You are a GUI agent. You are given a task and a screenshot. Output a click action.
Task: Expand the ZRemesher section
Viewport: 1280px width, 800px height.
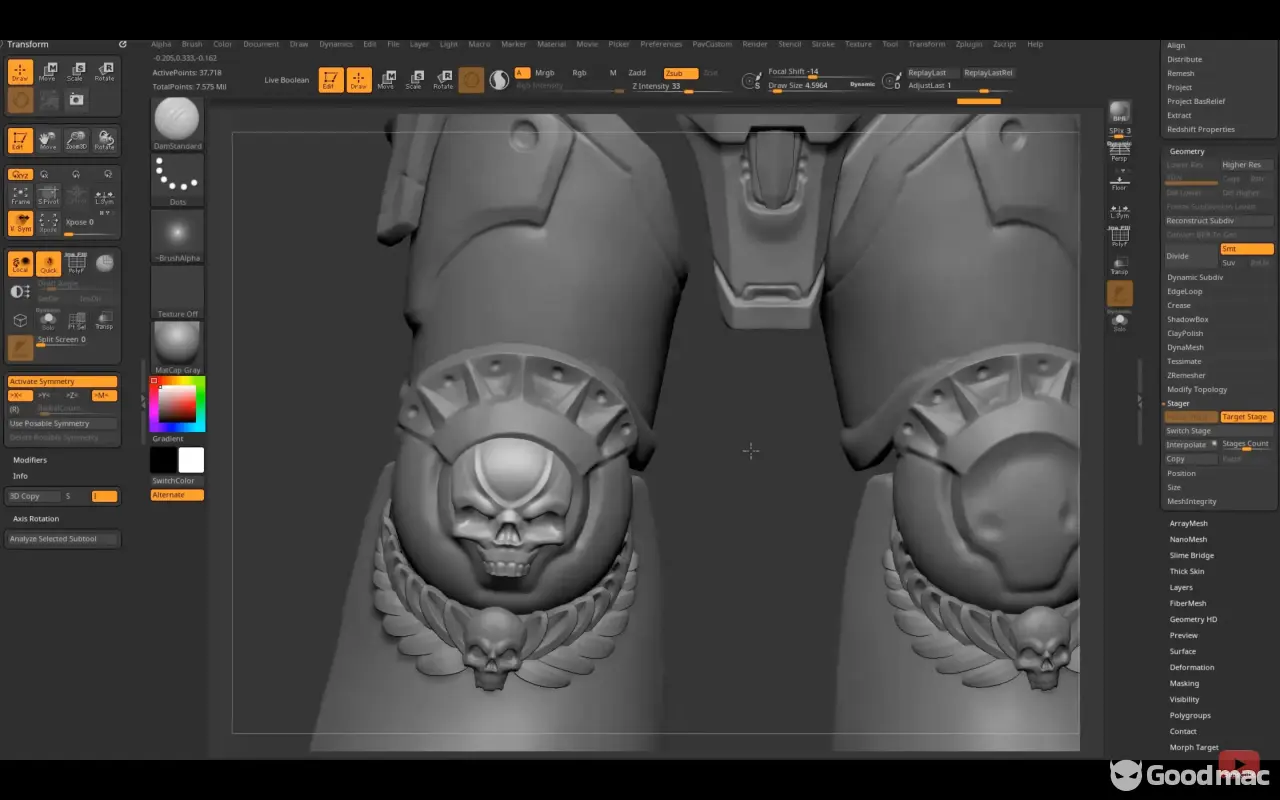tap(1186, 375)
